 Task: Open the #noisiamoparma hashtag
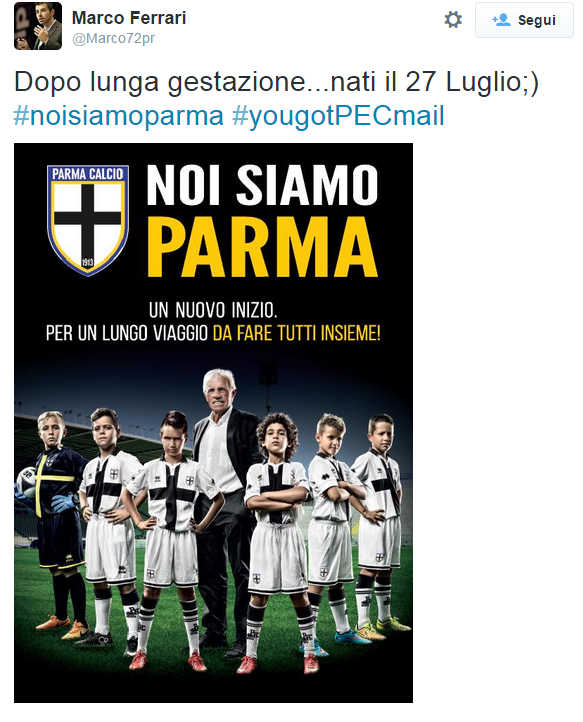pyautogui.click(x=118, y=115)
